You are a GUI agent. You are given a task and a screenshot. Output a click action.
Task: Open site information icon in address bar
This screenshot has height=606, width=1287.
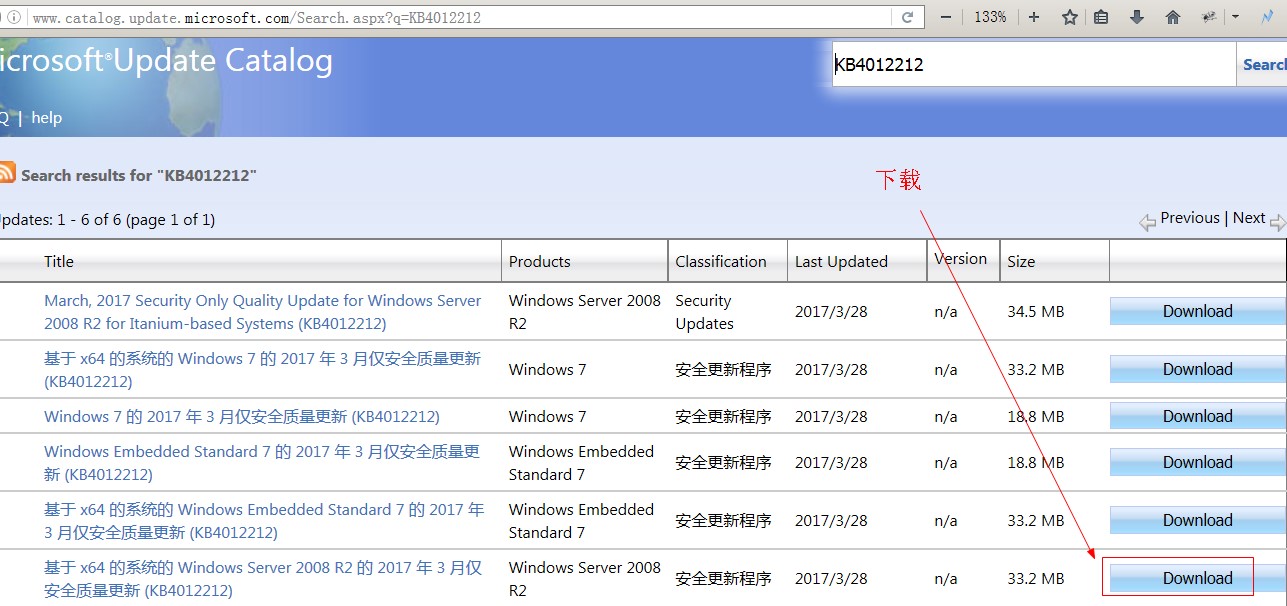pos(15,17)
